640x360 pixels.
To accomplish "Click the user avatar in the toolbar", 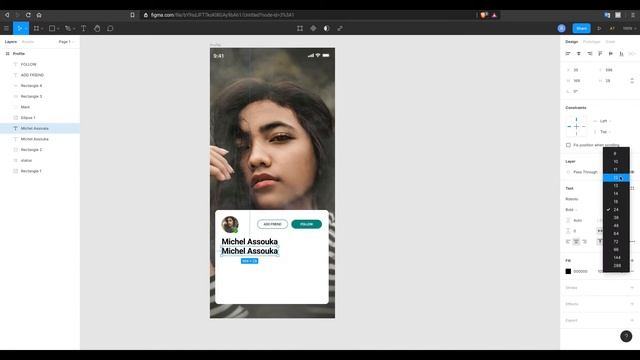I will click(x=562, y=28).
